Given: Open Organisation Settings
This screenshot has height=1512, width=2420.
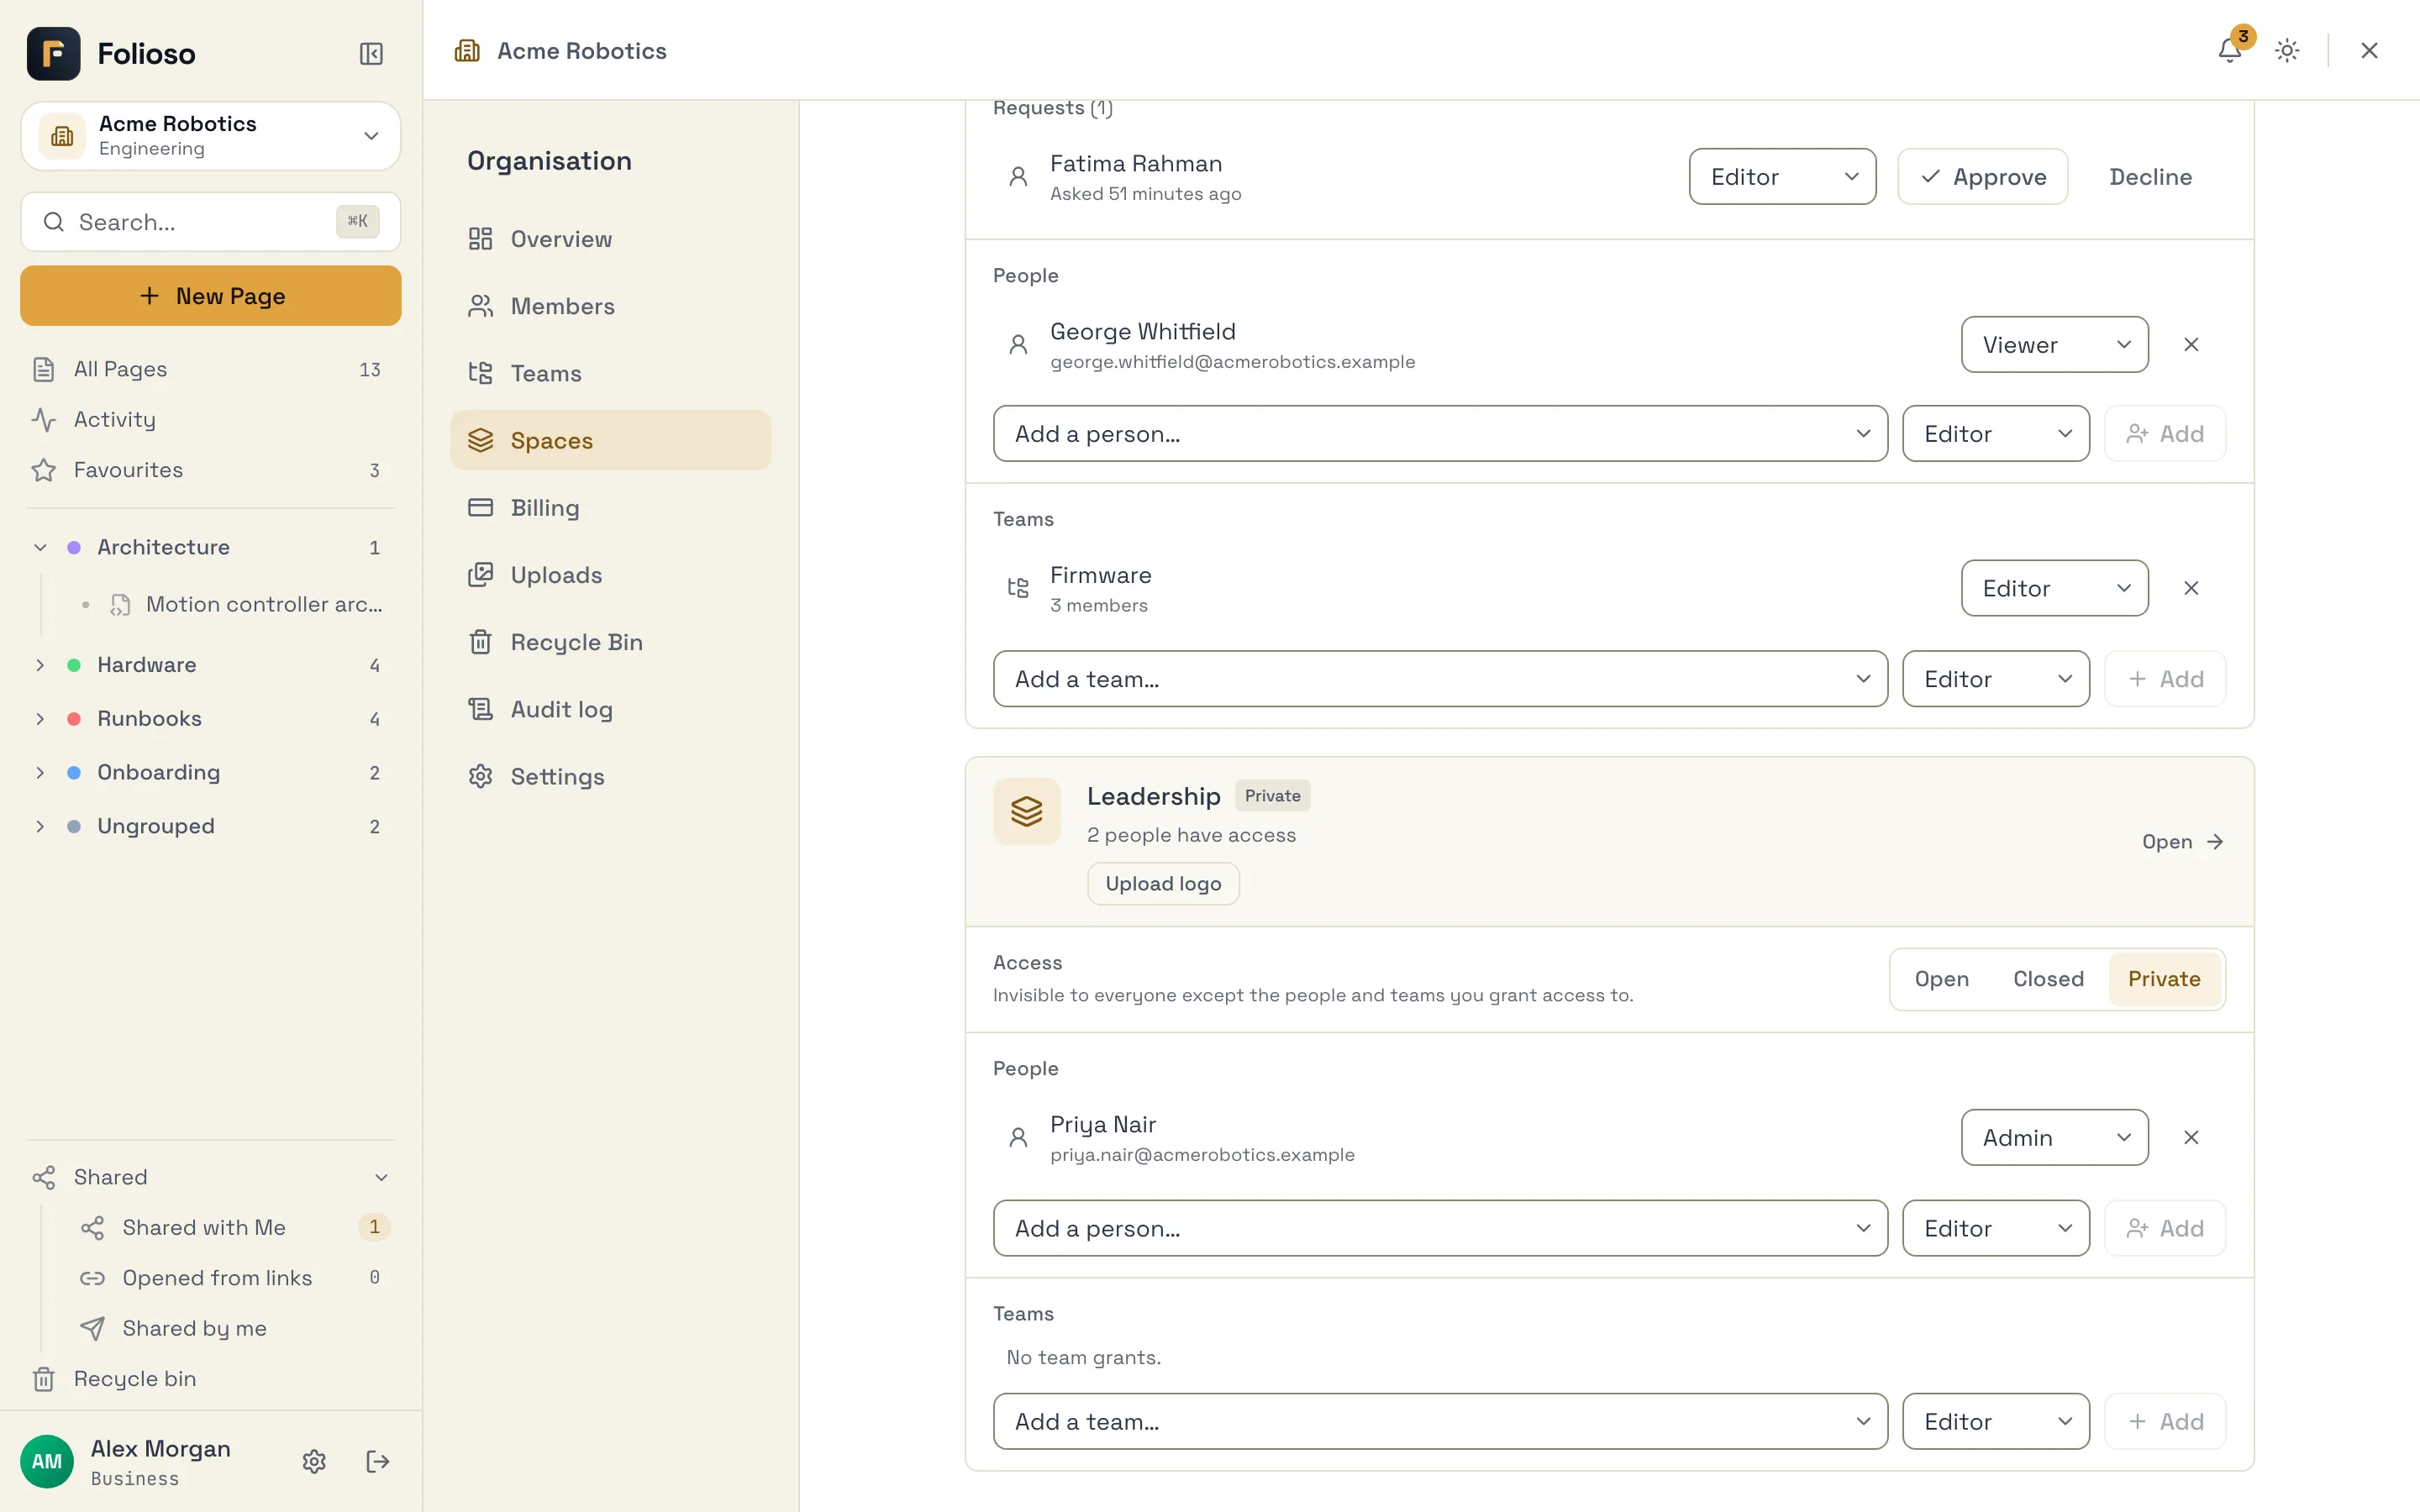Looking at the screenshot, I should coord(610,776).
